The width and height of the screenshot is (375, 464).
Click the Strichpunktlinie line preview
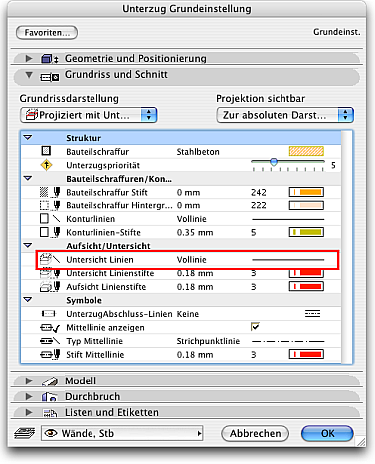click(288, 341)
